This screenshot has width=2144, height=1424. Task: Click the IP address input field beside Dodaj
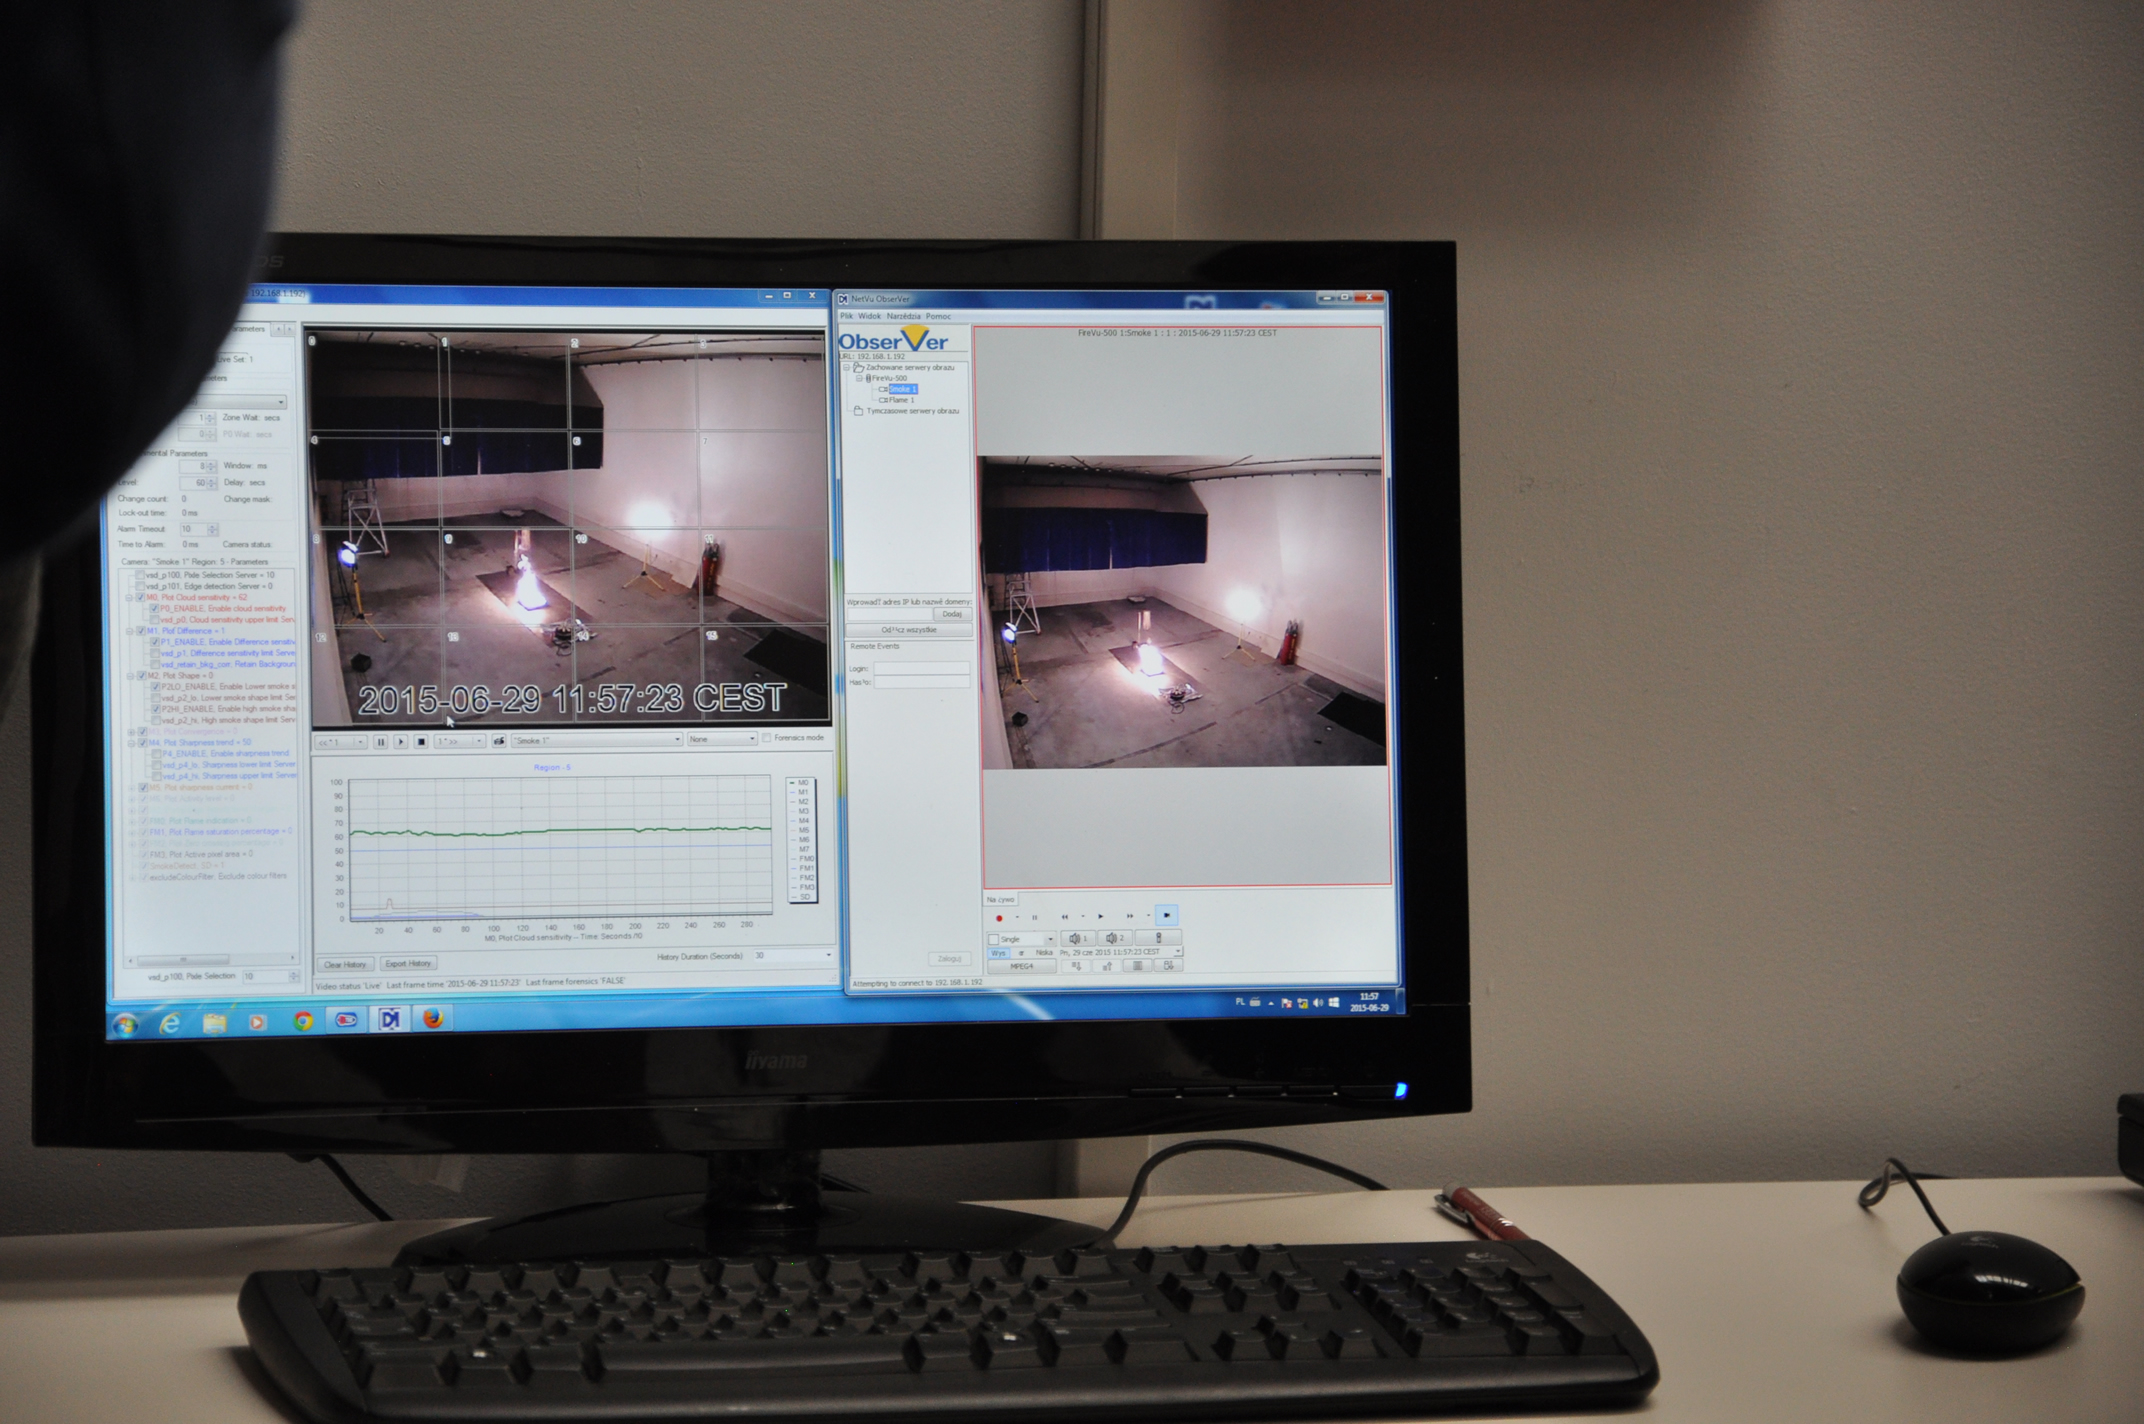point(890,614)
